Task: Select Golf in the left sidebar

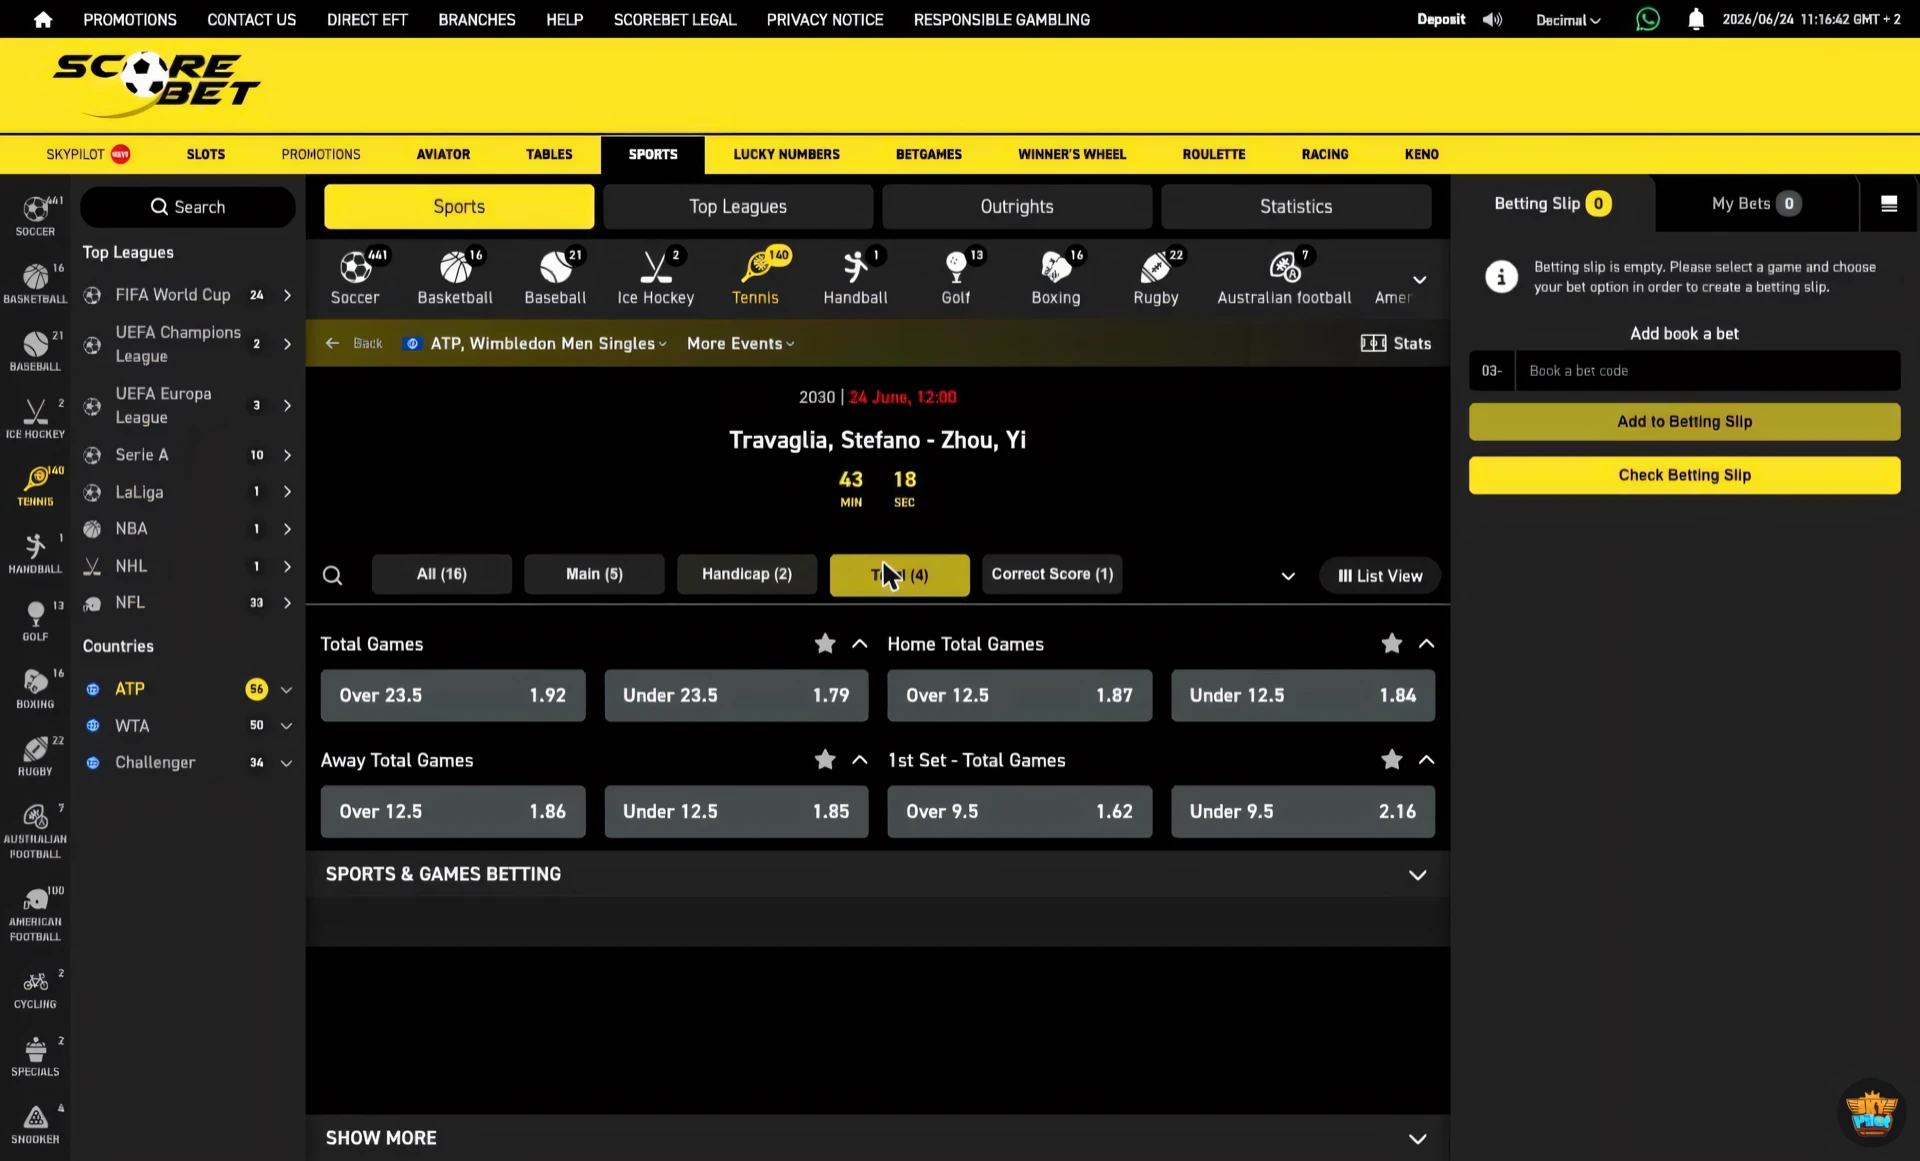Action: pos(35,620)
